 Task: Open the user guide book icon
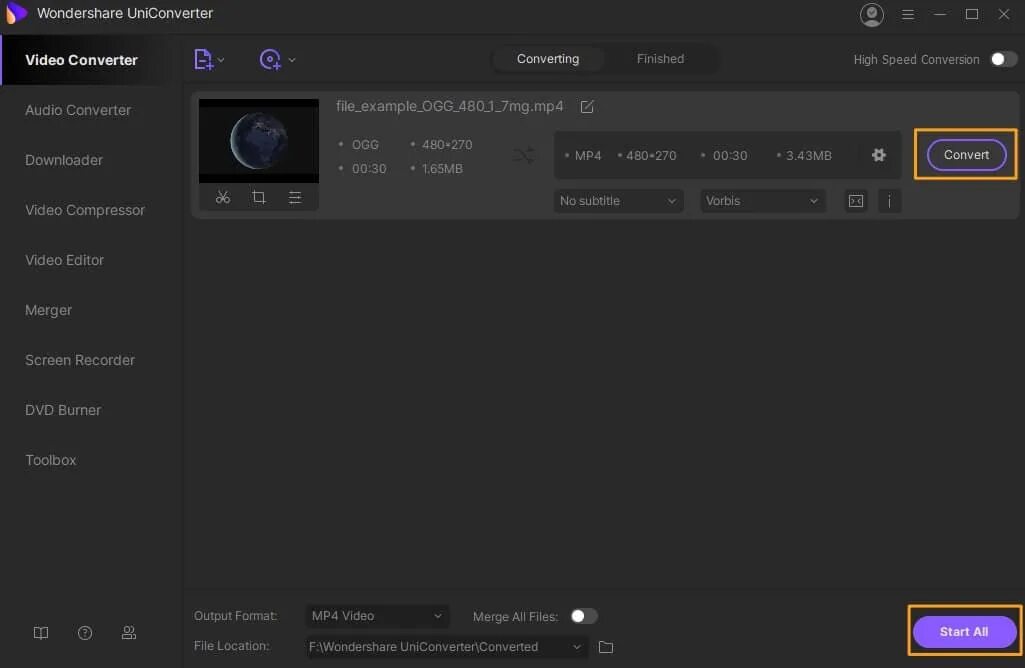coord(41,633)
